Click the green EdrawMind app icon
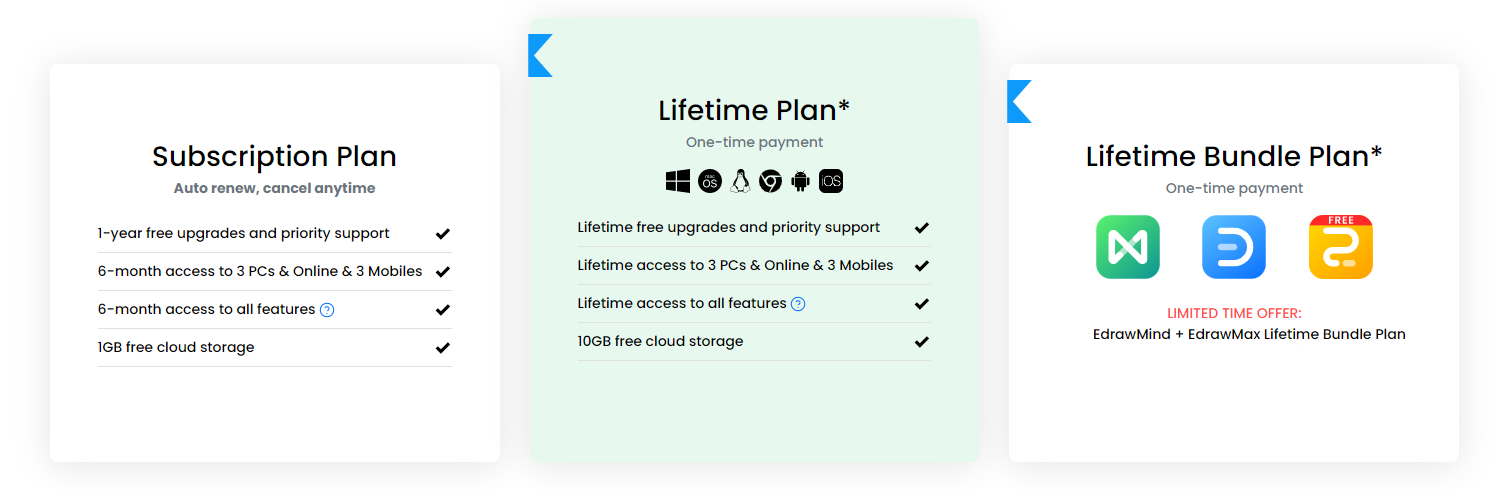The image size is (1505, 489). point(1128,247)
